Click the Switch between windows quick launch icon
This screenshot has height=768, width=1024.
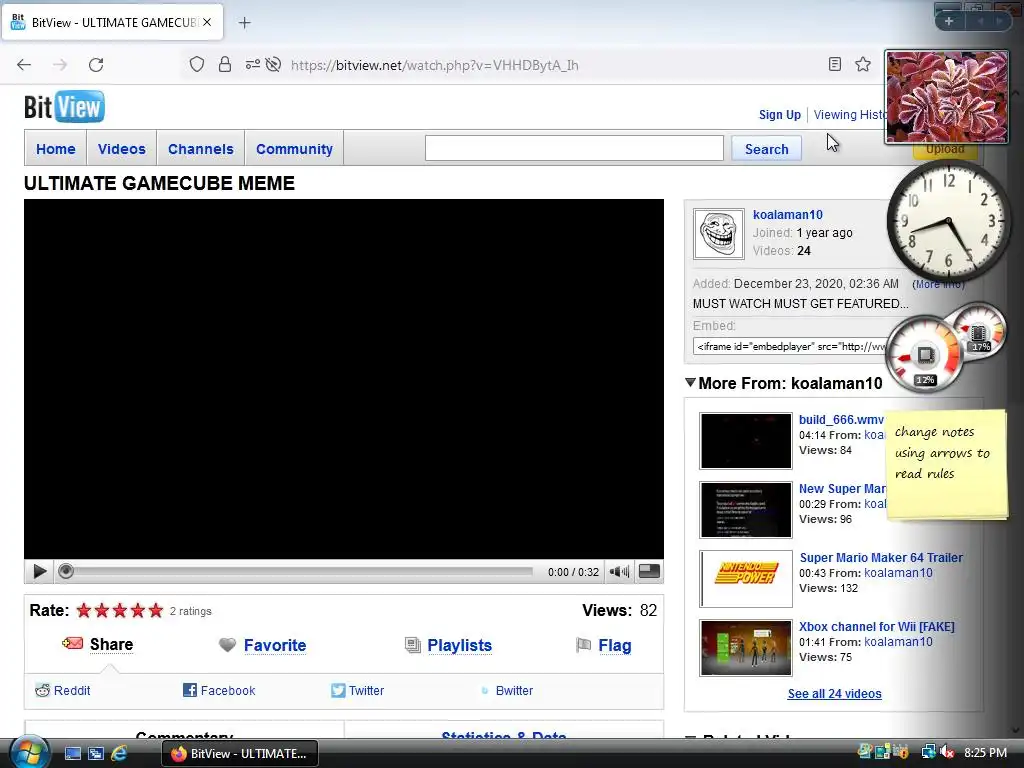click(95, 753)
